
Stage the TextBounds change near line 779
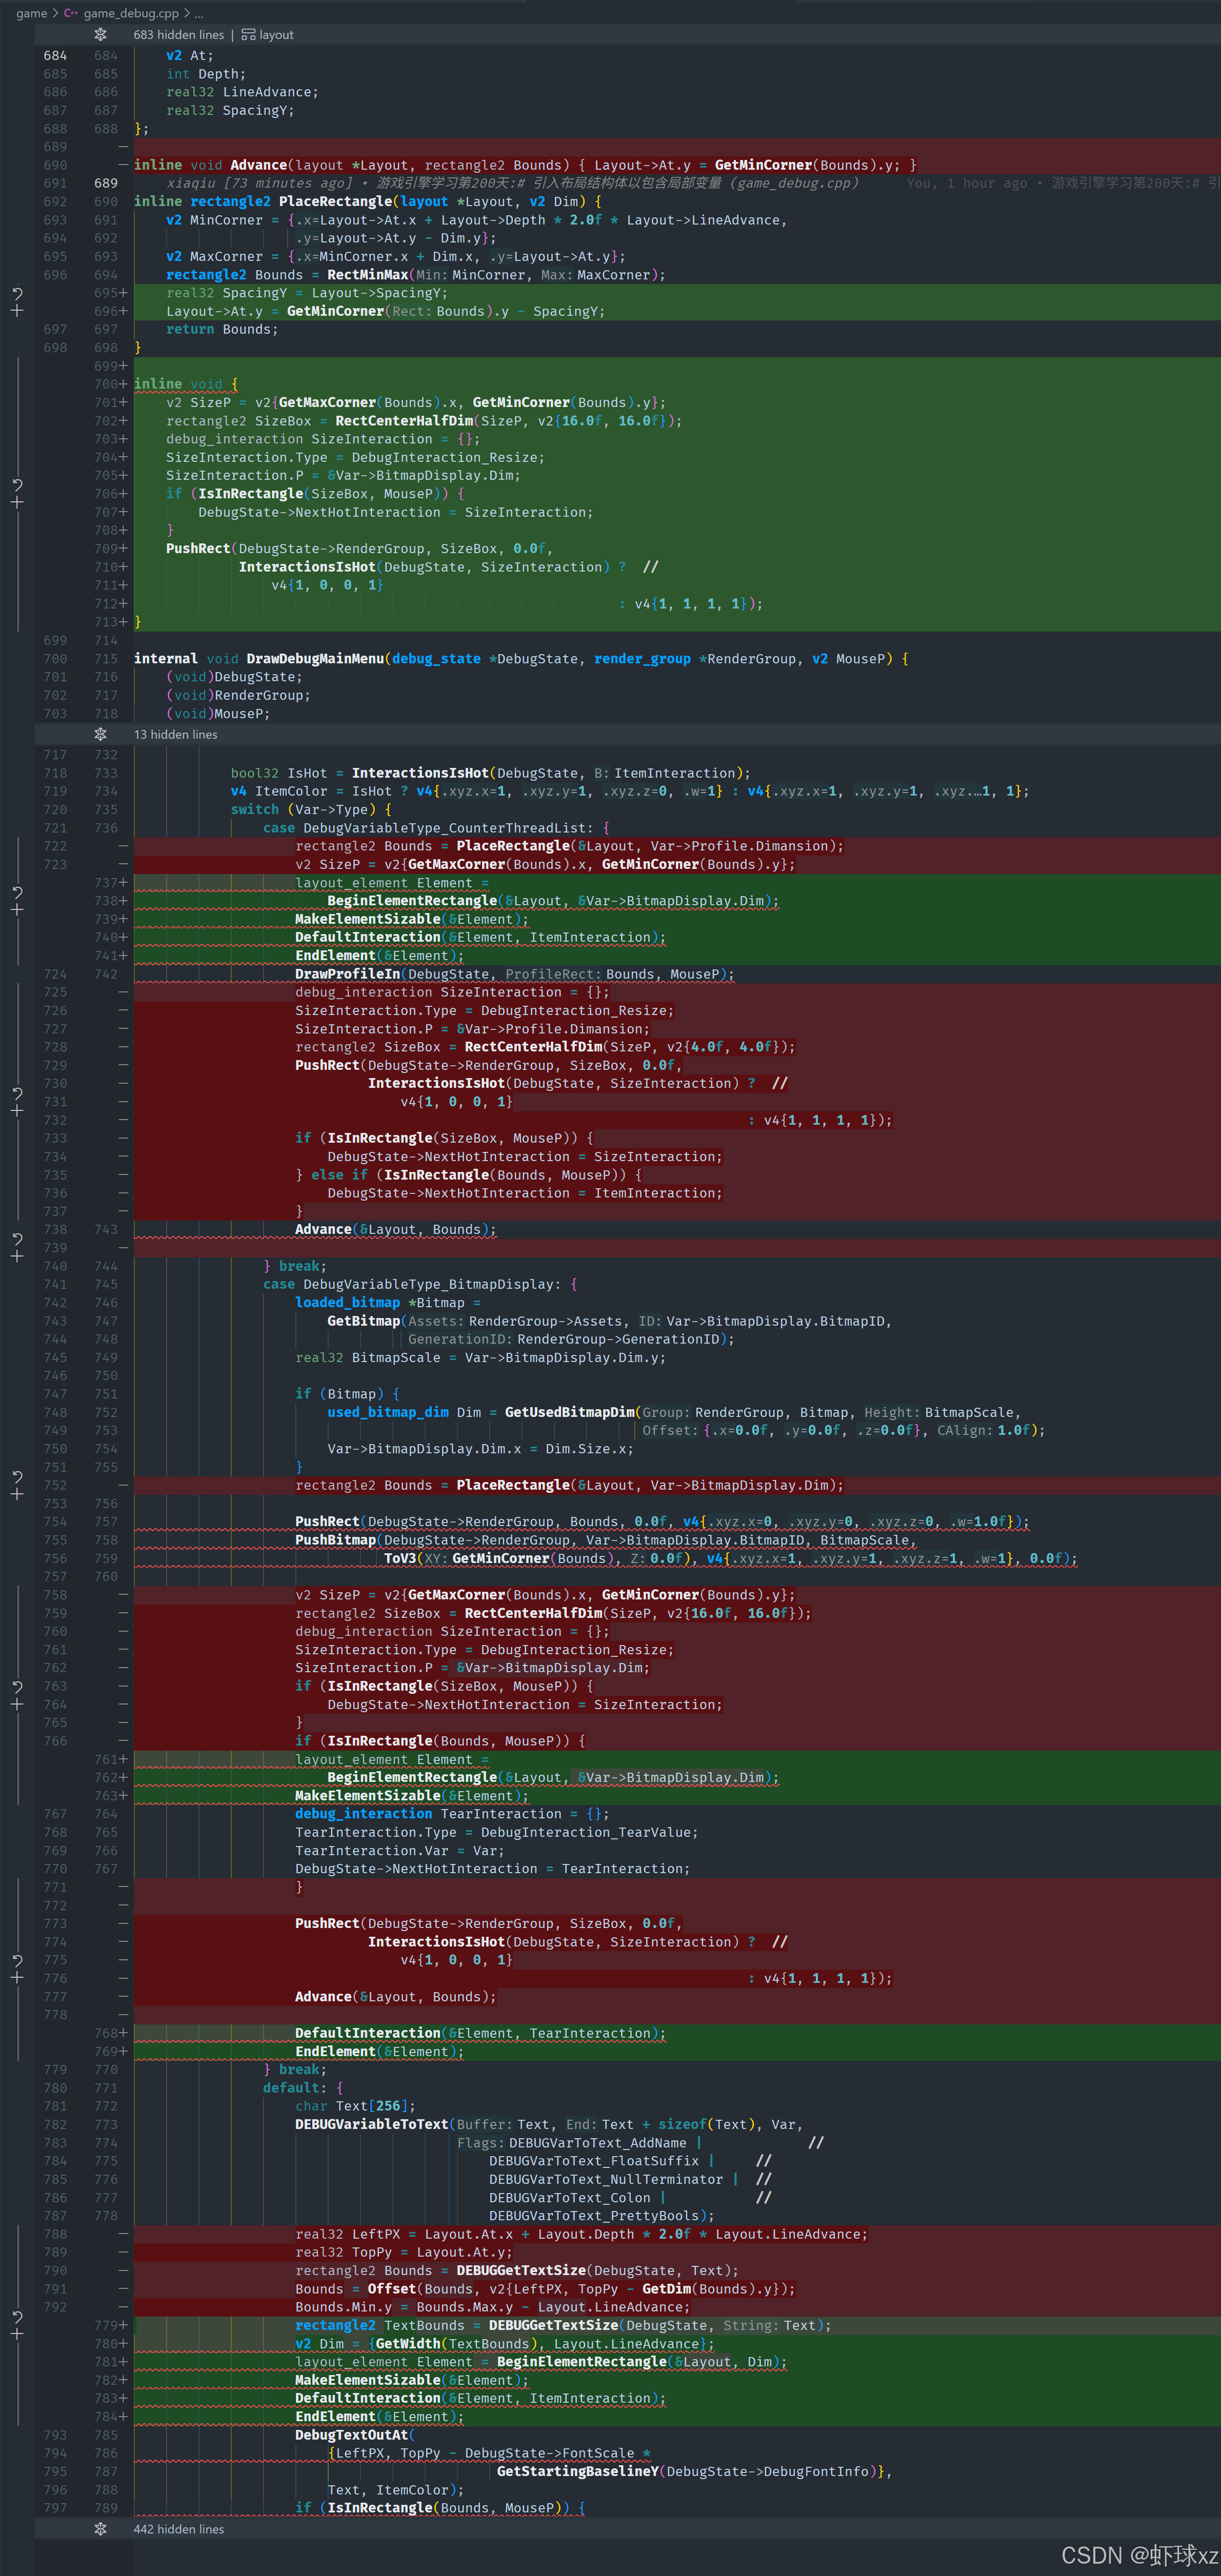click(x=17, y=2334)
